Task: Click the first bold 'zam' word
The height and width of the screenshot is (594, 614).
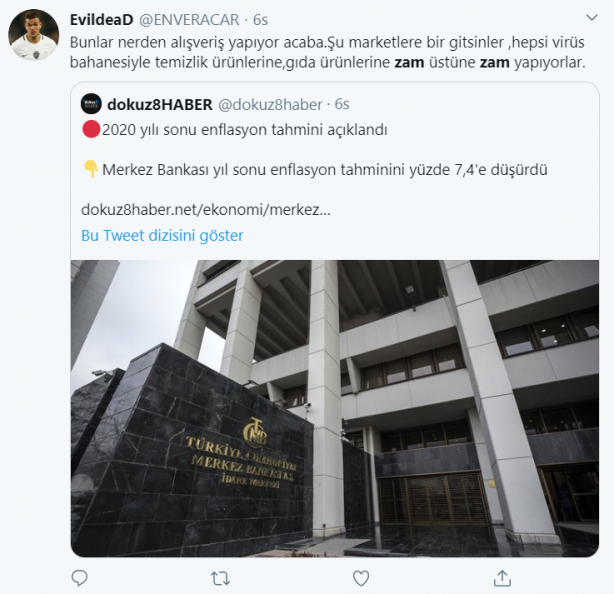Action: (409, 62)
